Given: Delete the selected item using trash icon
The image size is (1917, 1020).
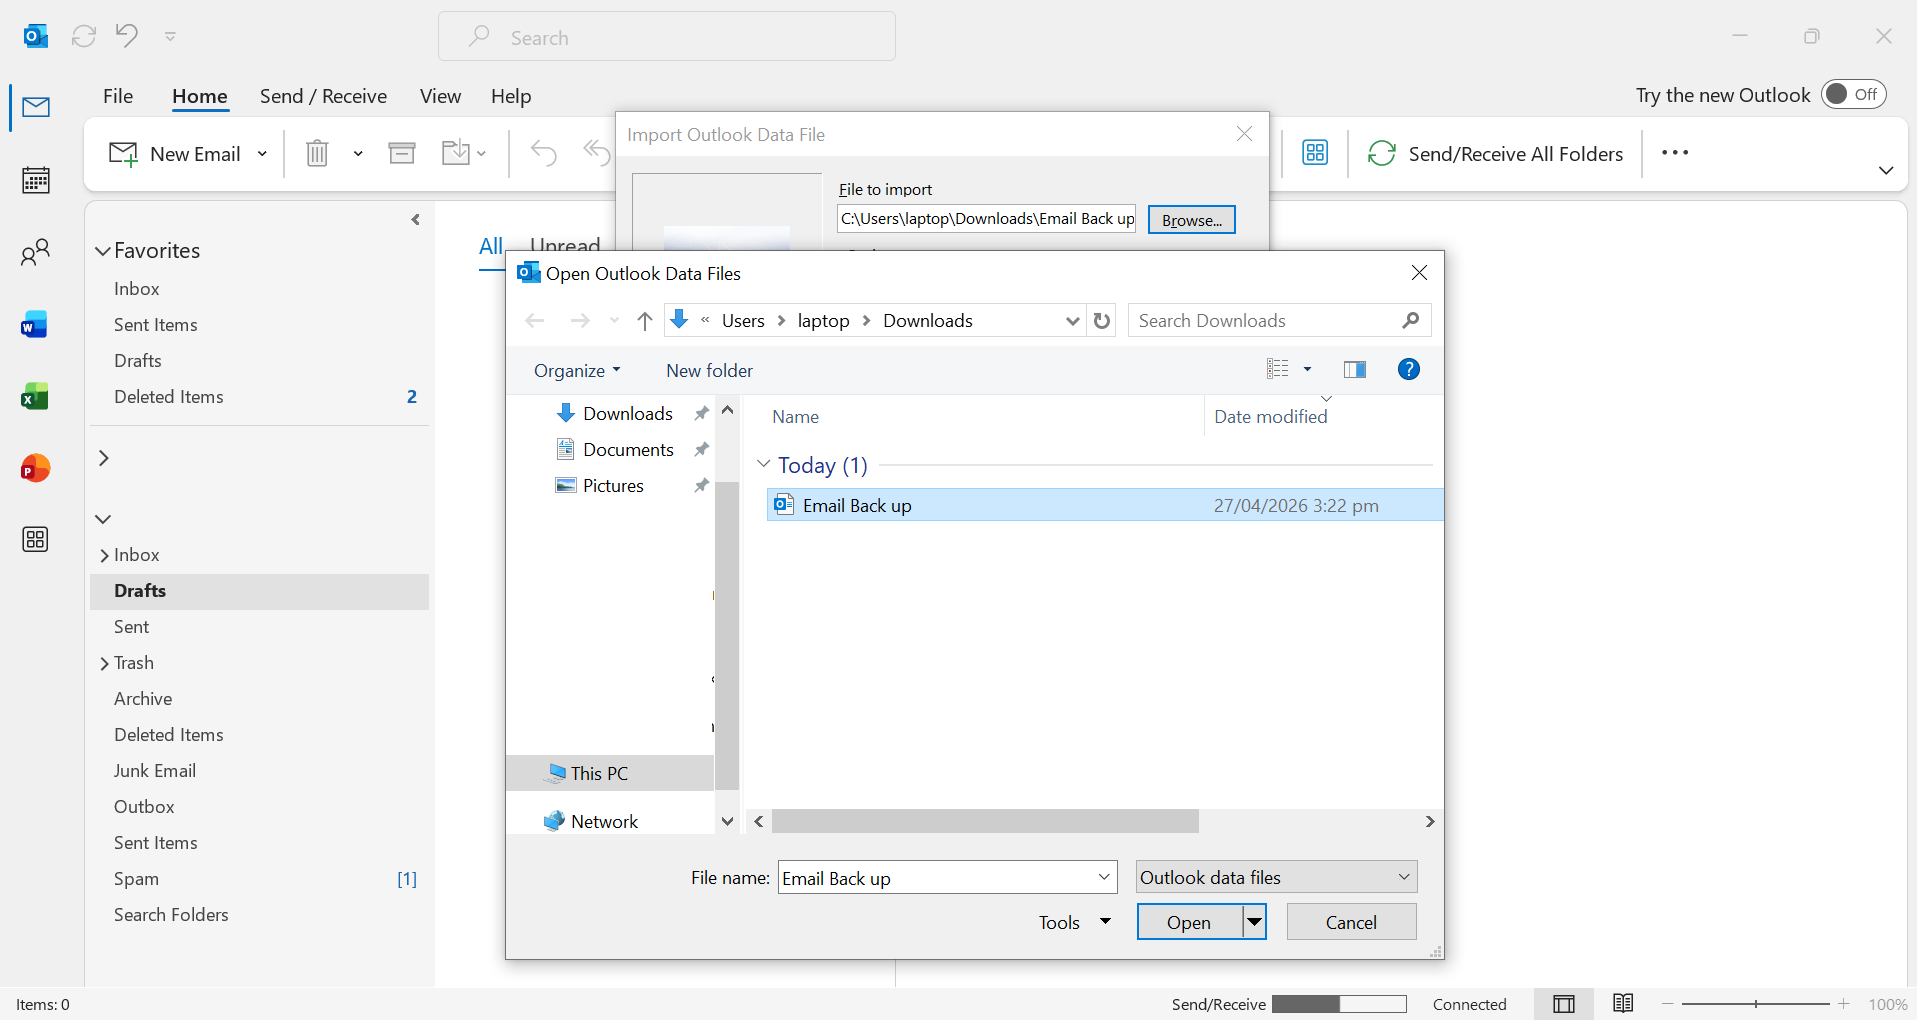Looking at the screenshot, I should click(x=317, y=153).
